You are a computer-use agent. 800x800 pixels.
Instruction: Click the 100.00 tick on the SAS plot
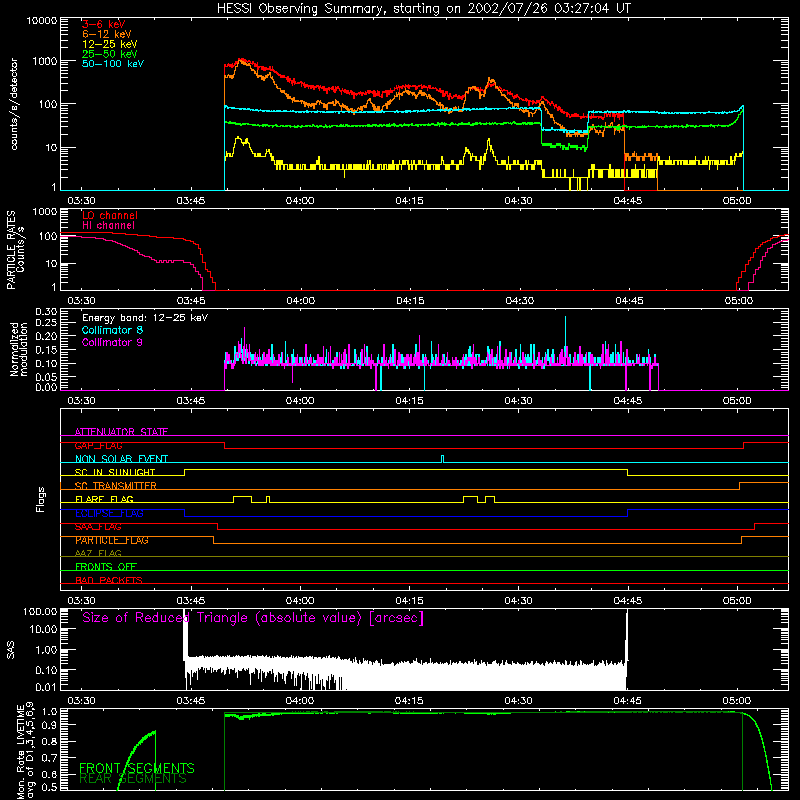coord(40,611)
